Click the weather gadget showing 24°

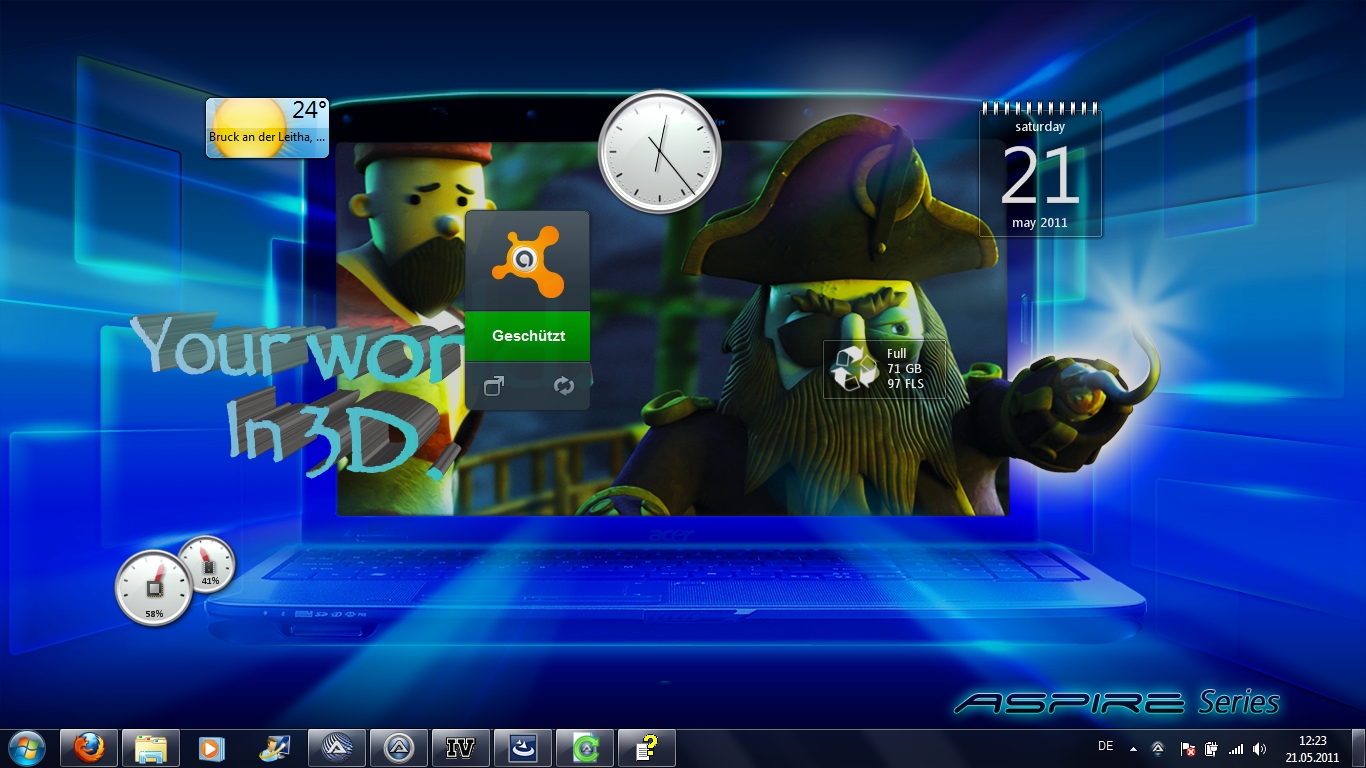pyautogui.click(x=267, y=128)
